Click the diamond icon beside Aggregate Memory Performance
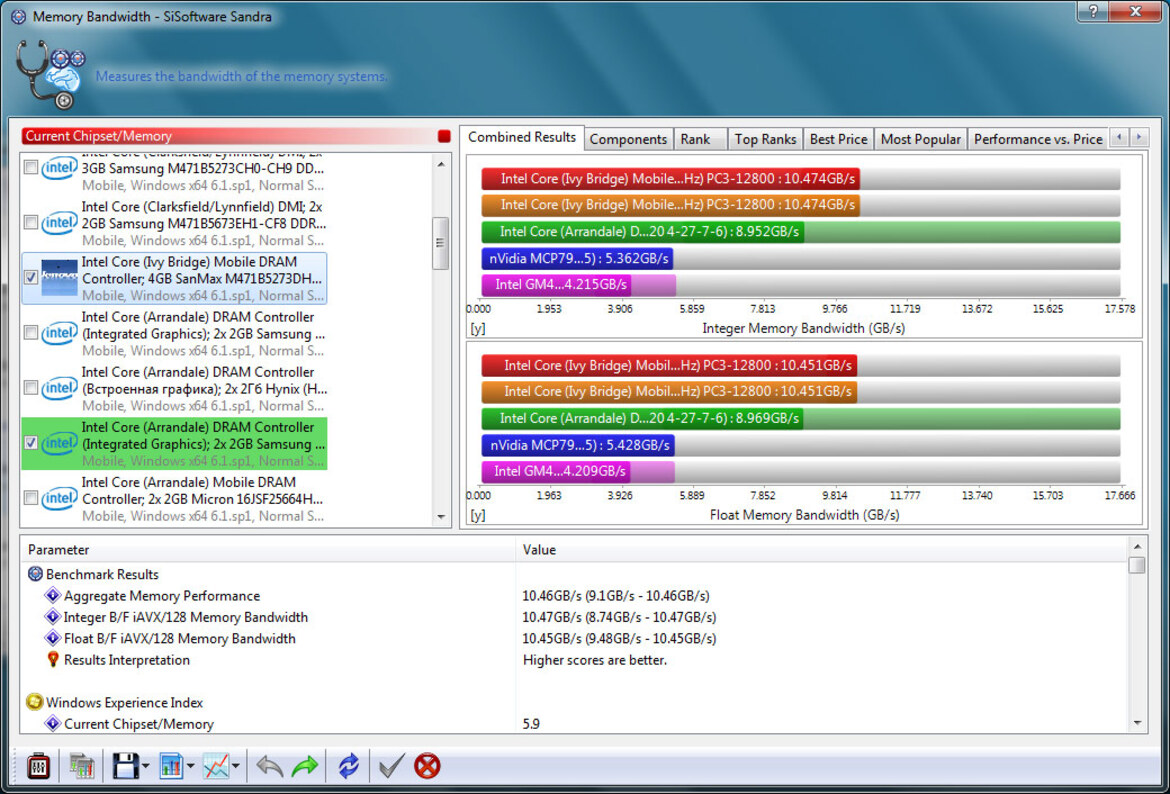The width and height of the screenshot is (1170, 794). [x=53, y=596]
